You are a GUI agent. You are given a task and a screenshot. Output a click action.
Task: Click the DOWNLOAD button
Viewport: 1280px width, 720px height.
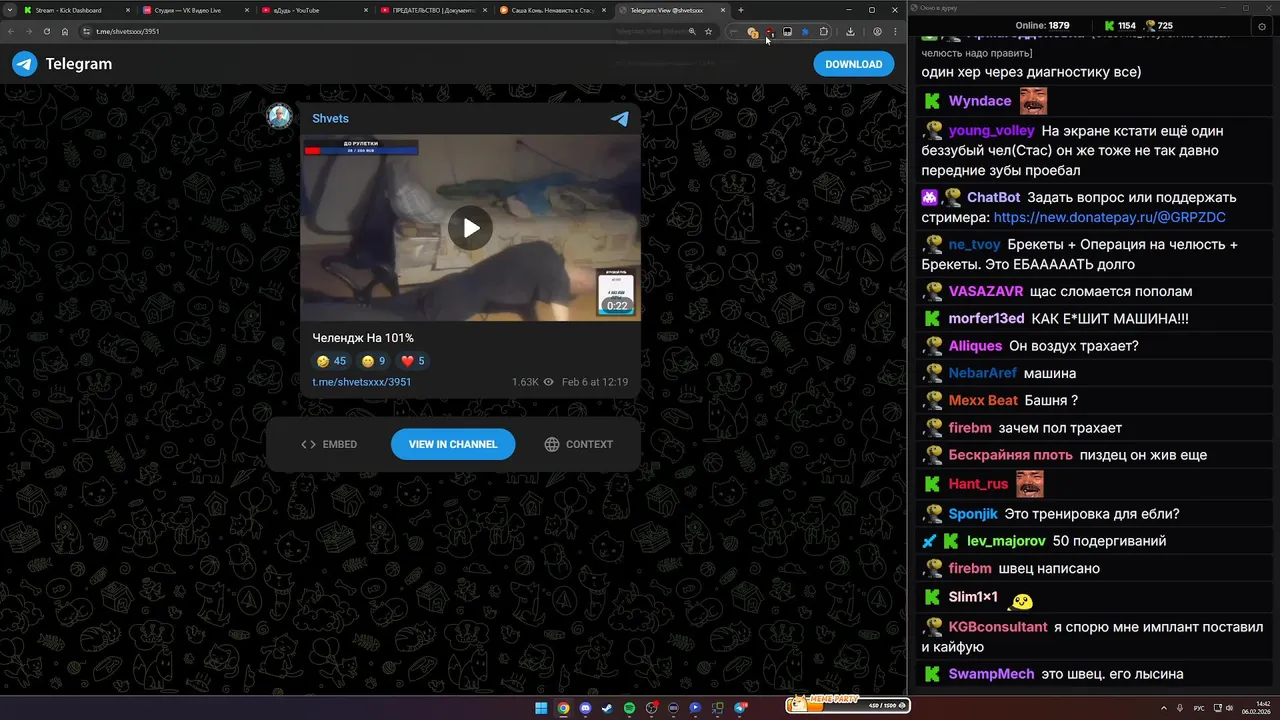point(853,64)
